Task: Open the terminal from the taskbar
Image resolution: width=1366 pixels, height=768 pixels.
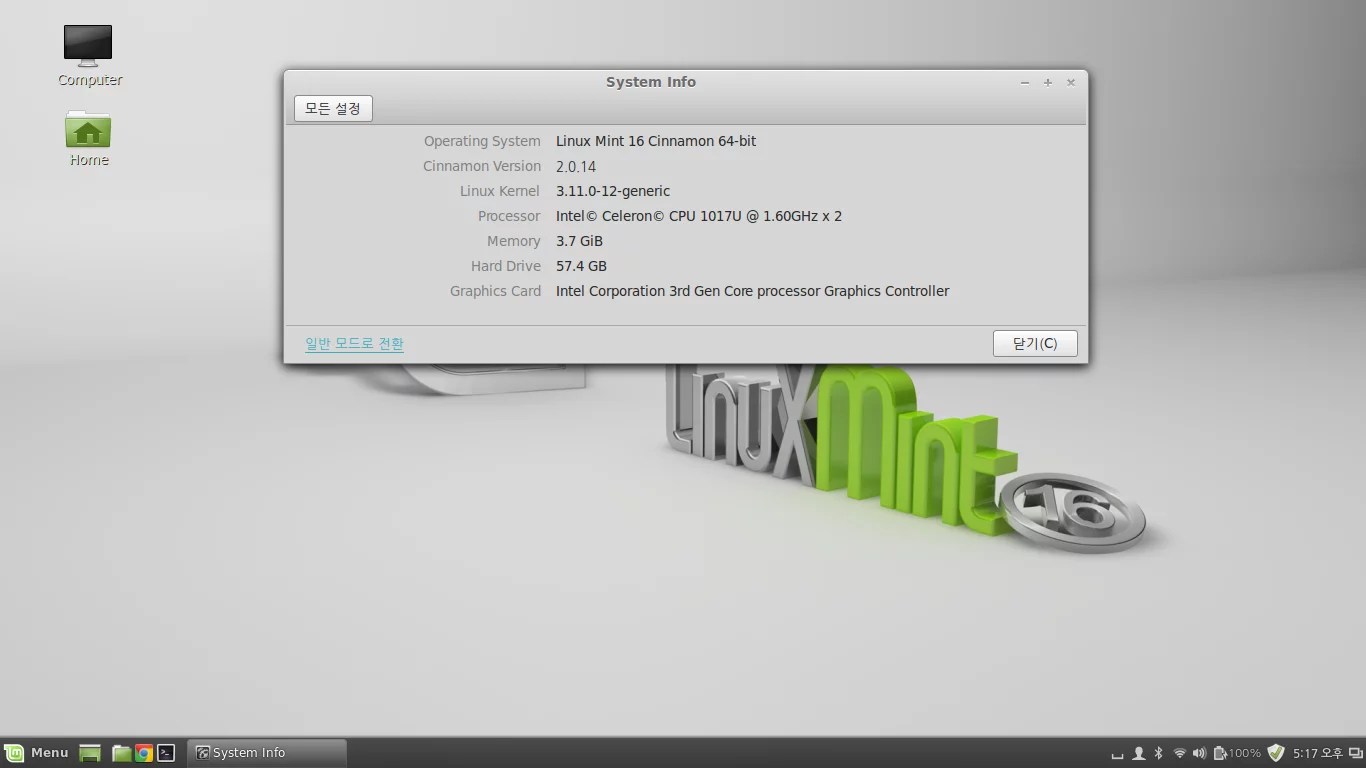Action: (165, 752)
